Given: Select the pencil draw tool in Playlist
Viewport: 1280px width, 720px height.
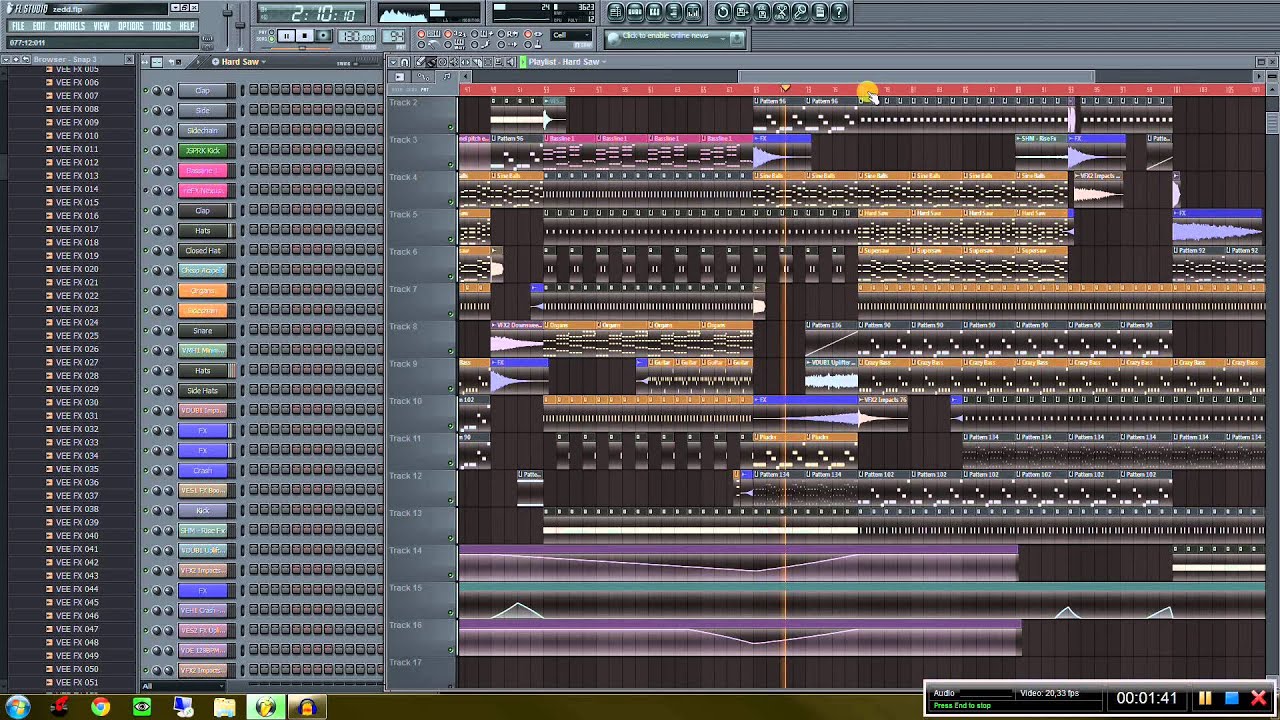Looking at the screenshot, I should point(420,62).
